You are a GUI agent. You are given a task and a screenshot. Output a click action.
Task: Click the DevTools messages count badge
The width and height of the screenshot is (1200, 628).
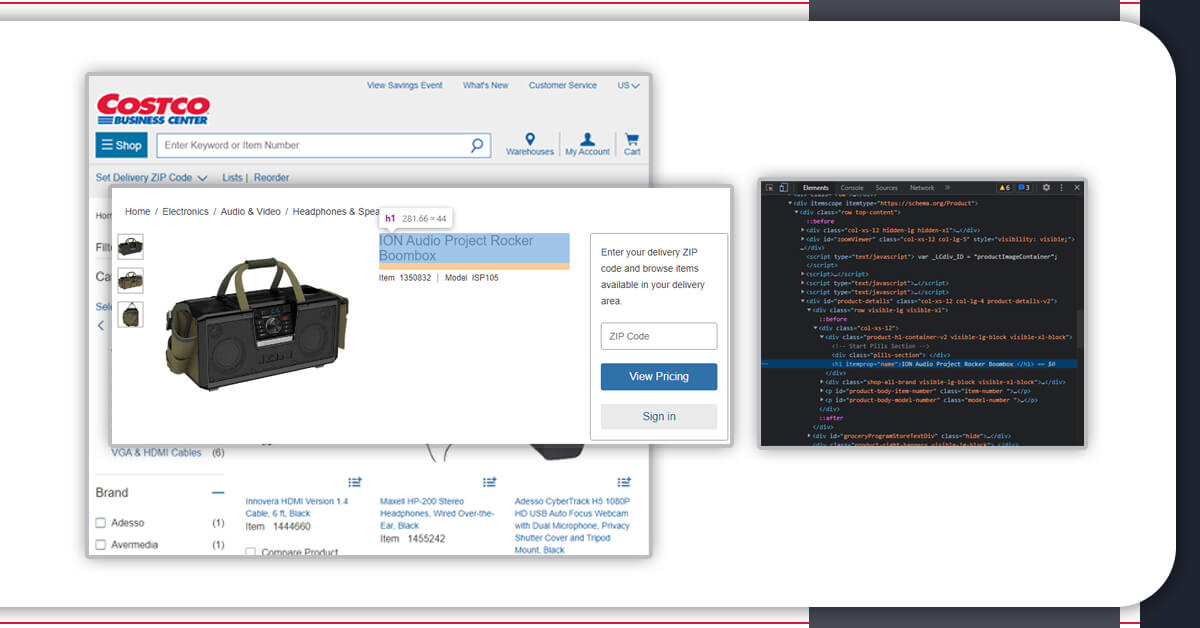[x=1024, y=187]
